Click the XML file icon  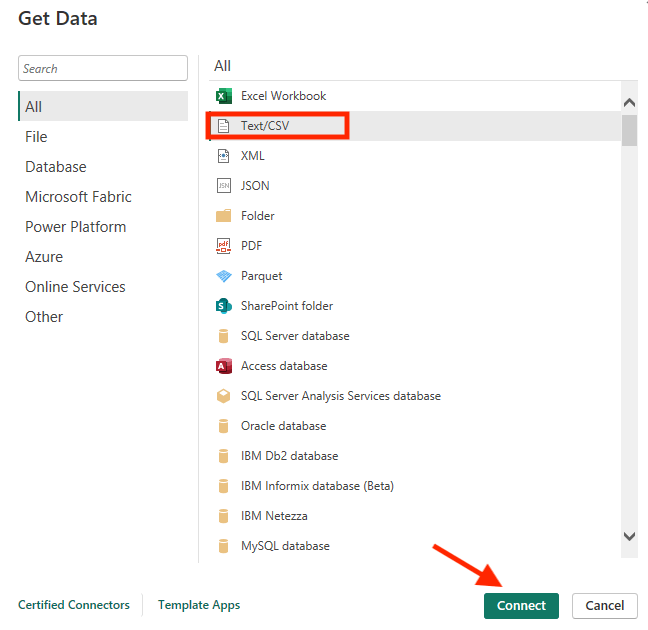[x=224, y=156]
